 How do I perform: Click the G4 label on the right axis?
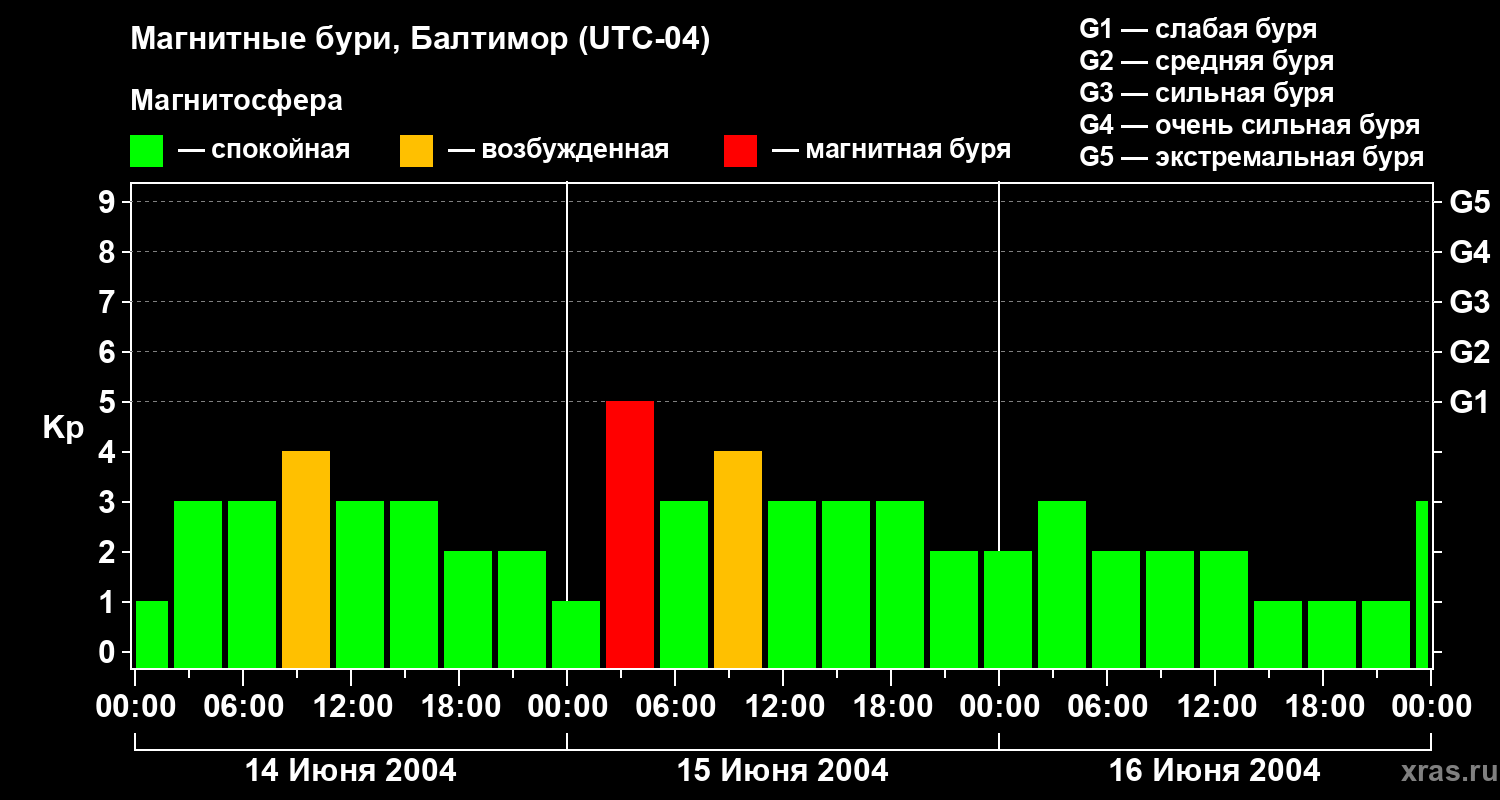[1469, 252]
